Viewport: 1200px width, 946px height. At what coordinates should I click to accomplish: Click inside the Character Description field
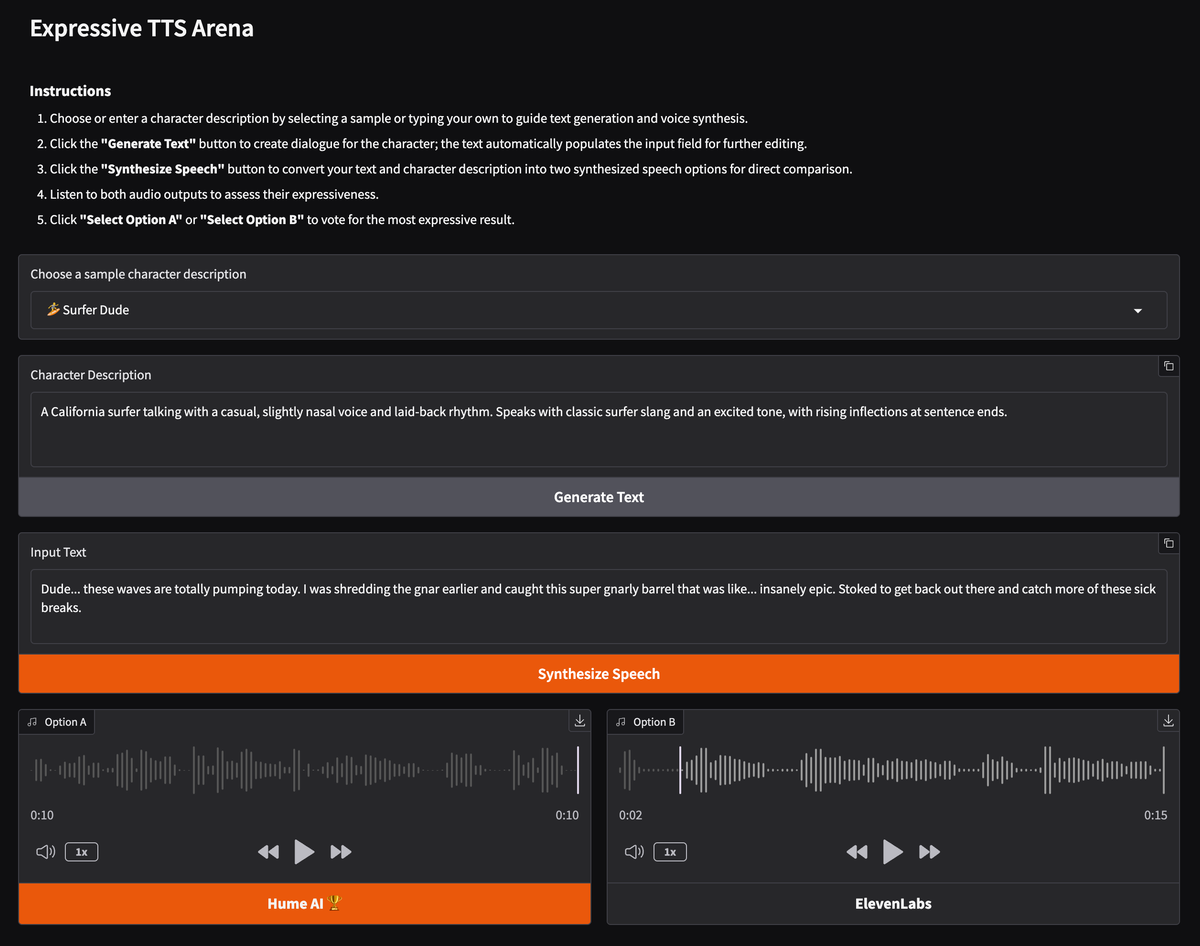(x=598, y=429)
